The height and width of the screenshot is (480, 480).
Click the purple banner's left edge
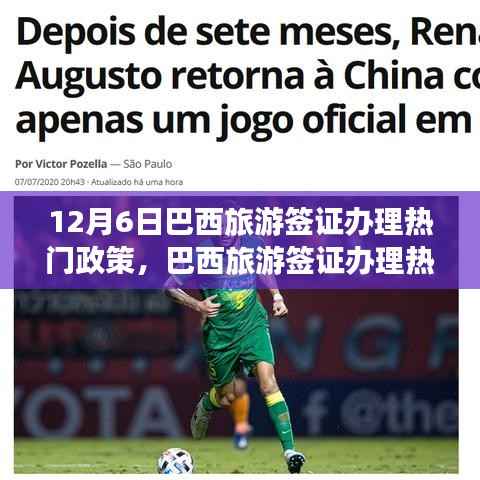[7, 240]
